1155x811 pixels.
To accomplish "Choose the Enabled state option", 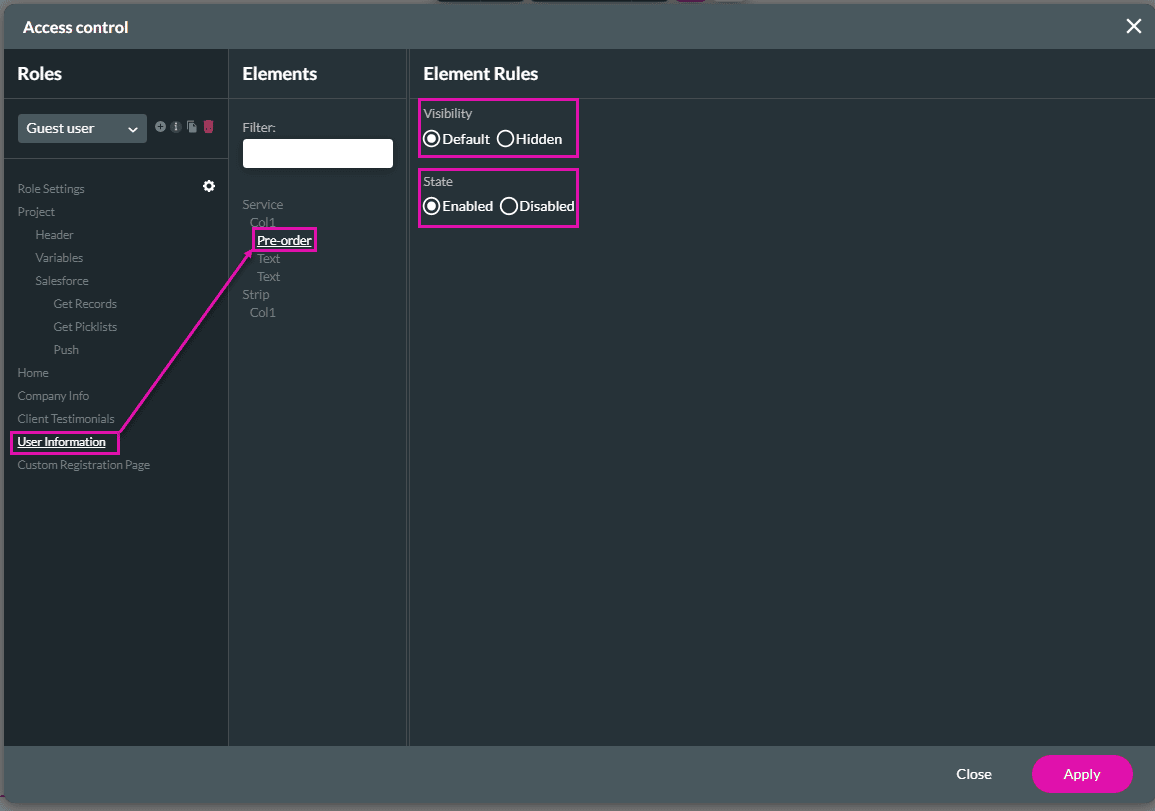I will [432, 206].
